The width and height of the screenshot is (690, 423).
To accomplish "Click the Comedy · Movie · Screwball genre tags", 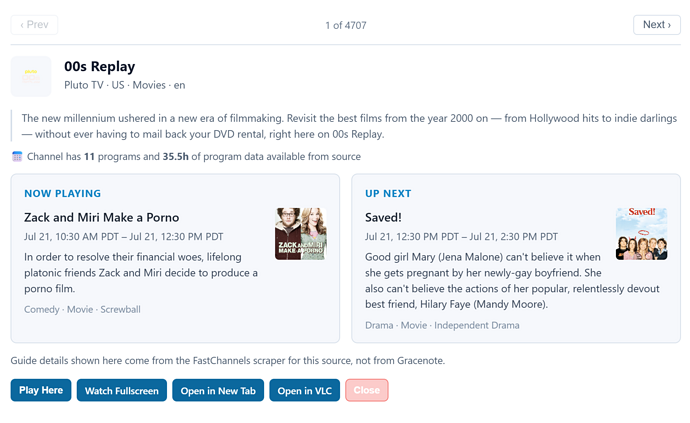I will (82, 309).
